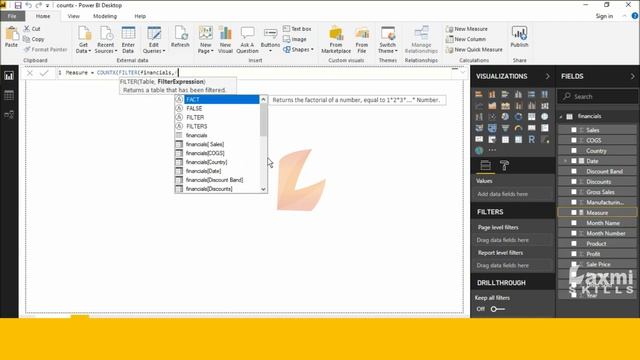
Task: Select the pie chart visualization
Action: pos(505,117)
